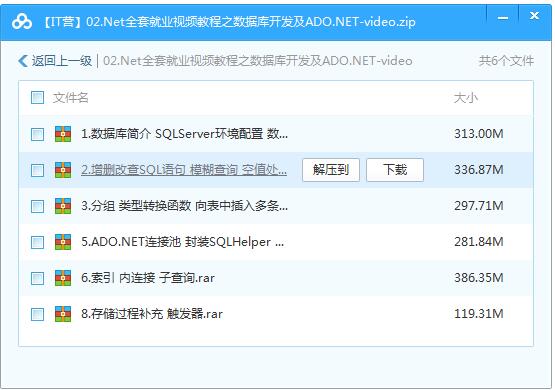
Task: Click archive icon of 8.存储过程补充 file
Action: (x=63, y=314)
